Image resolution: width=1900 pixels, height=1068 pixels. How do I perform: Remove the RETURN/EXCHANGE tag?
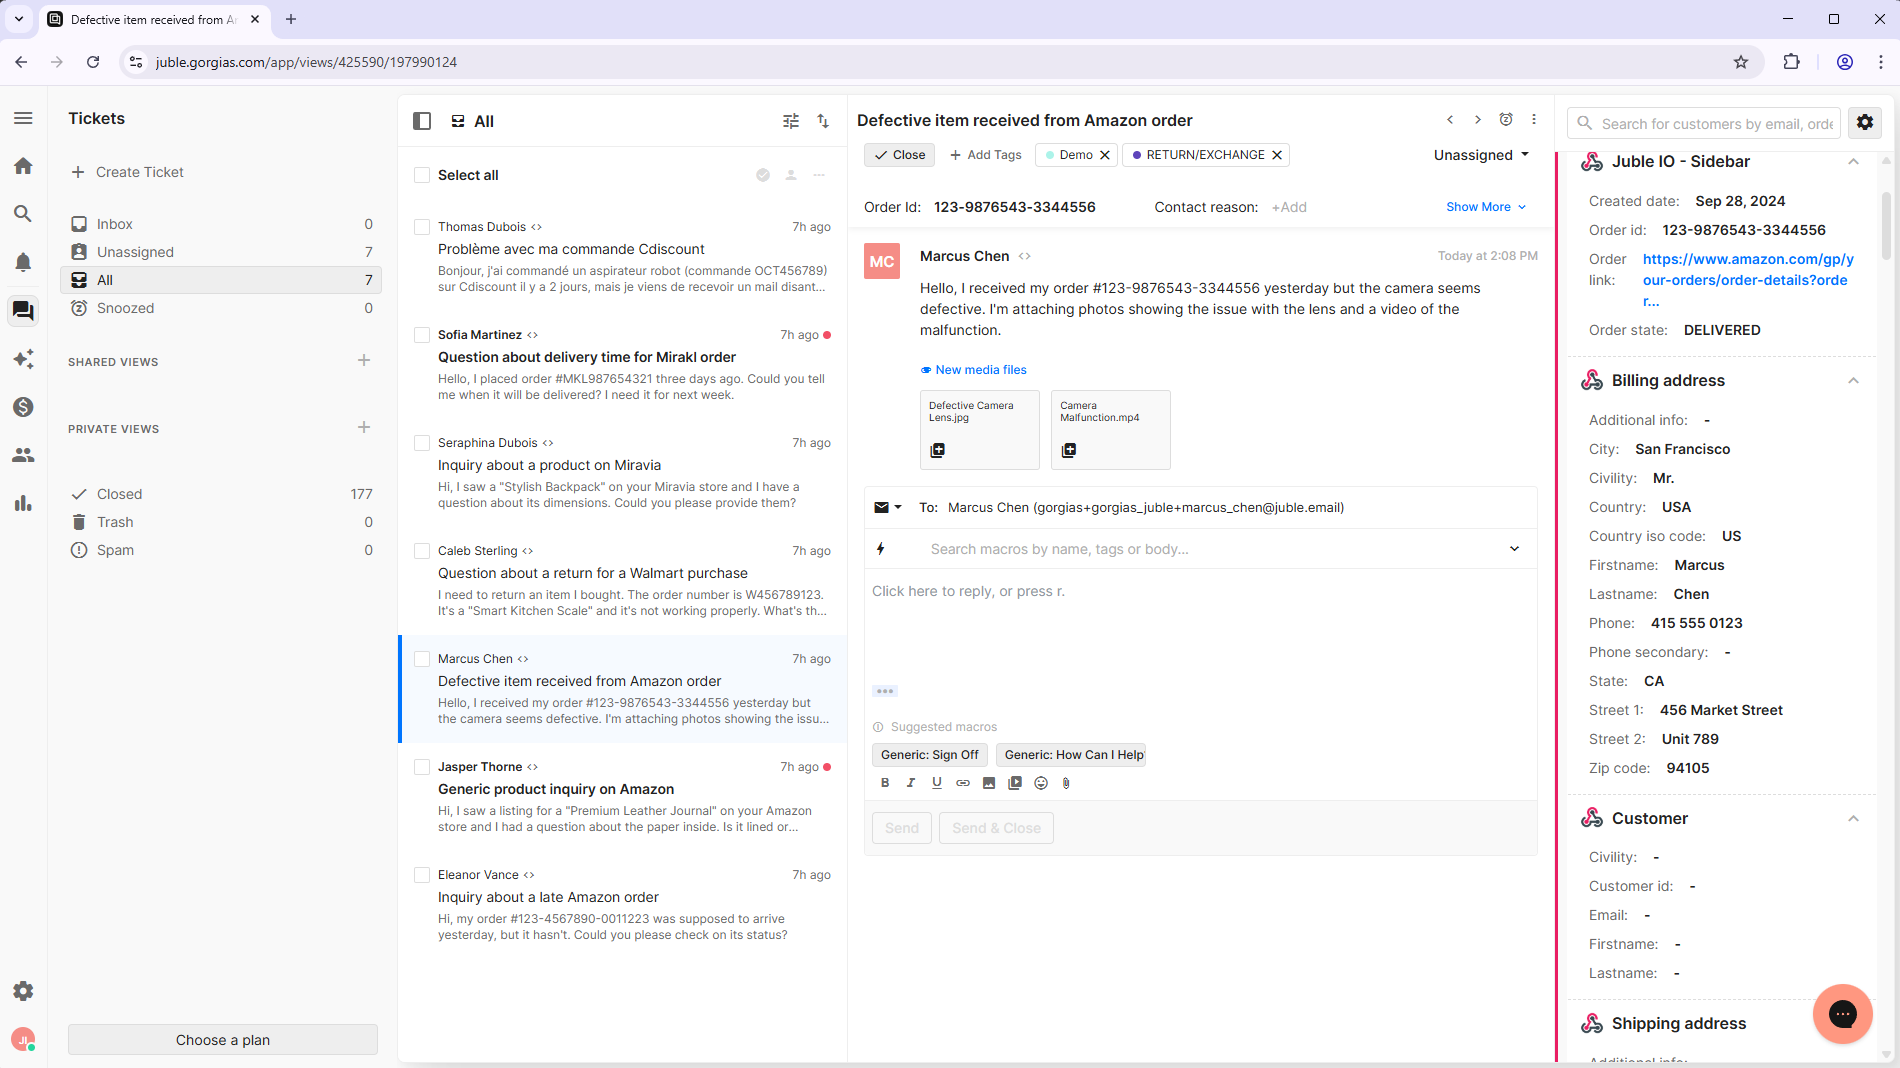pos(1277,155)
